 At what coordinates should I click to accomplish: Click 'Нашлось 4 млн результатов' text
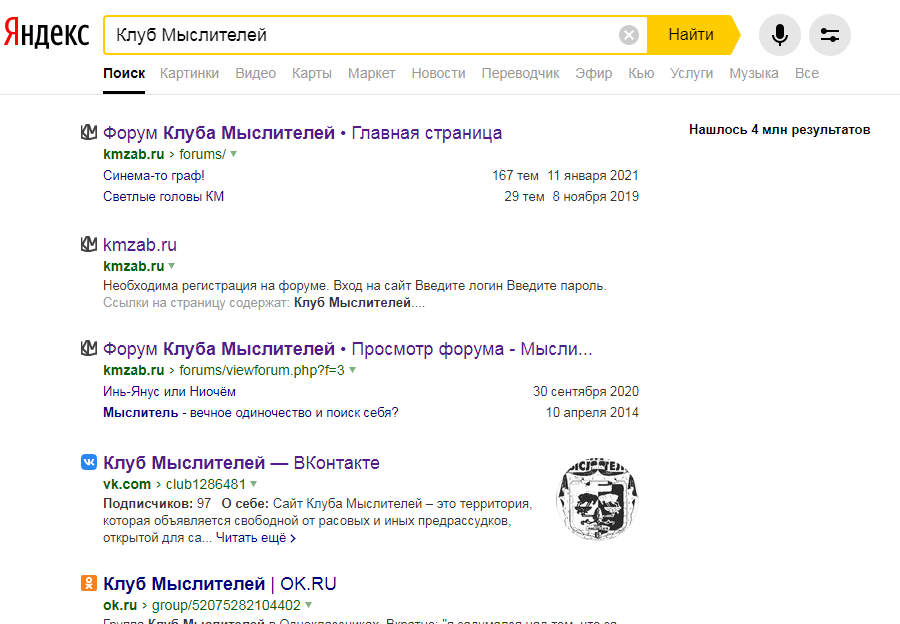click(779, 130)
